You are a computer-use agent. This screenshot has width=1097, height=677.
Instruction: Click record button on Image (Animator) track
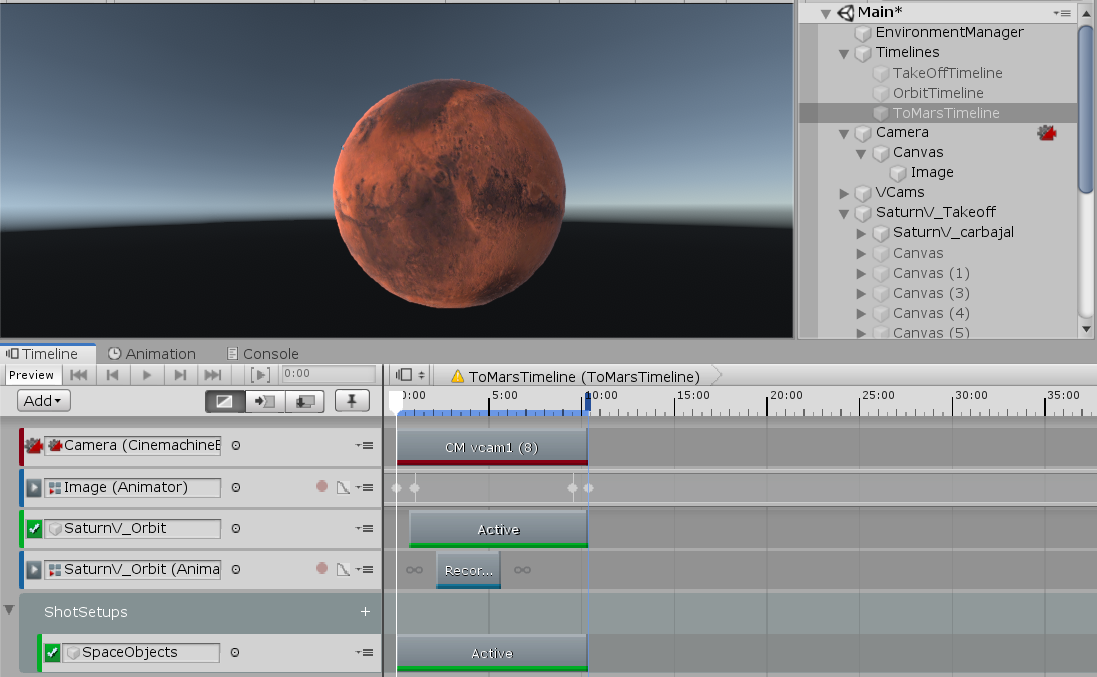pos(322,487)
